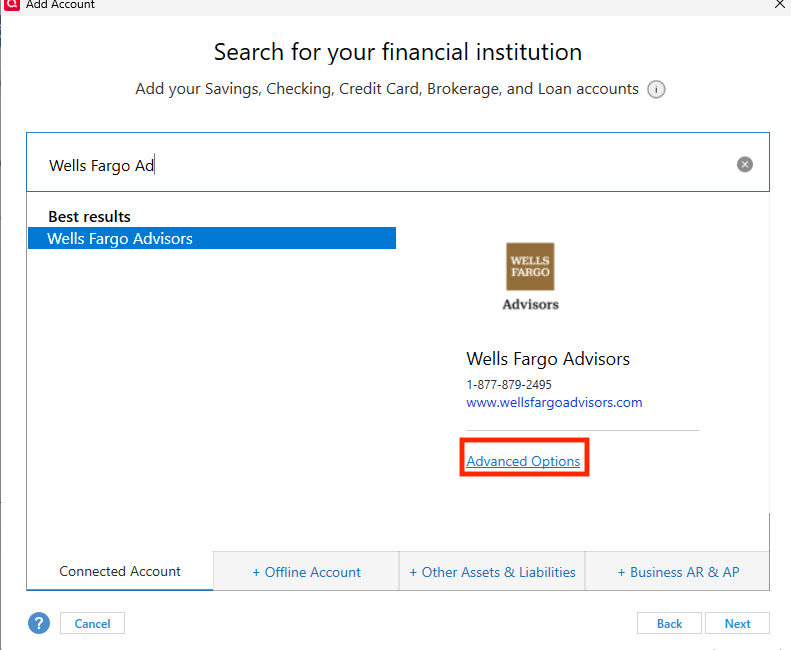Go to previous step with Back
The height and width of the screenshot is (650, 791).
coord(669,623)
